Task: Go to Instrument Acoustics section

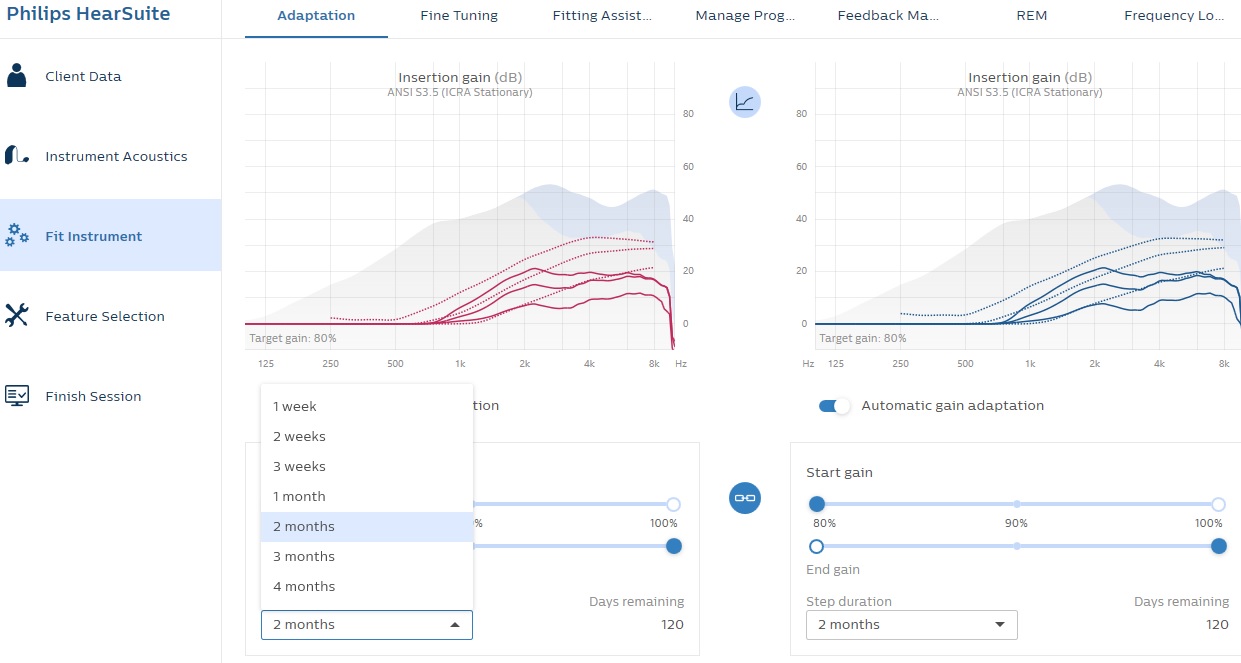Action: point(110,156)
